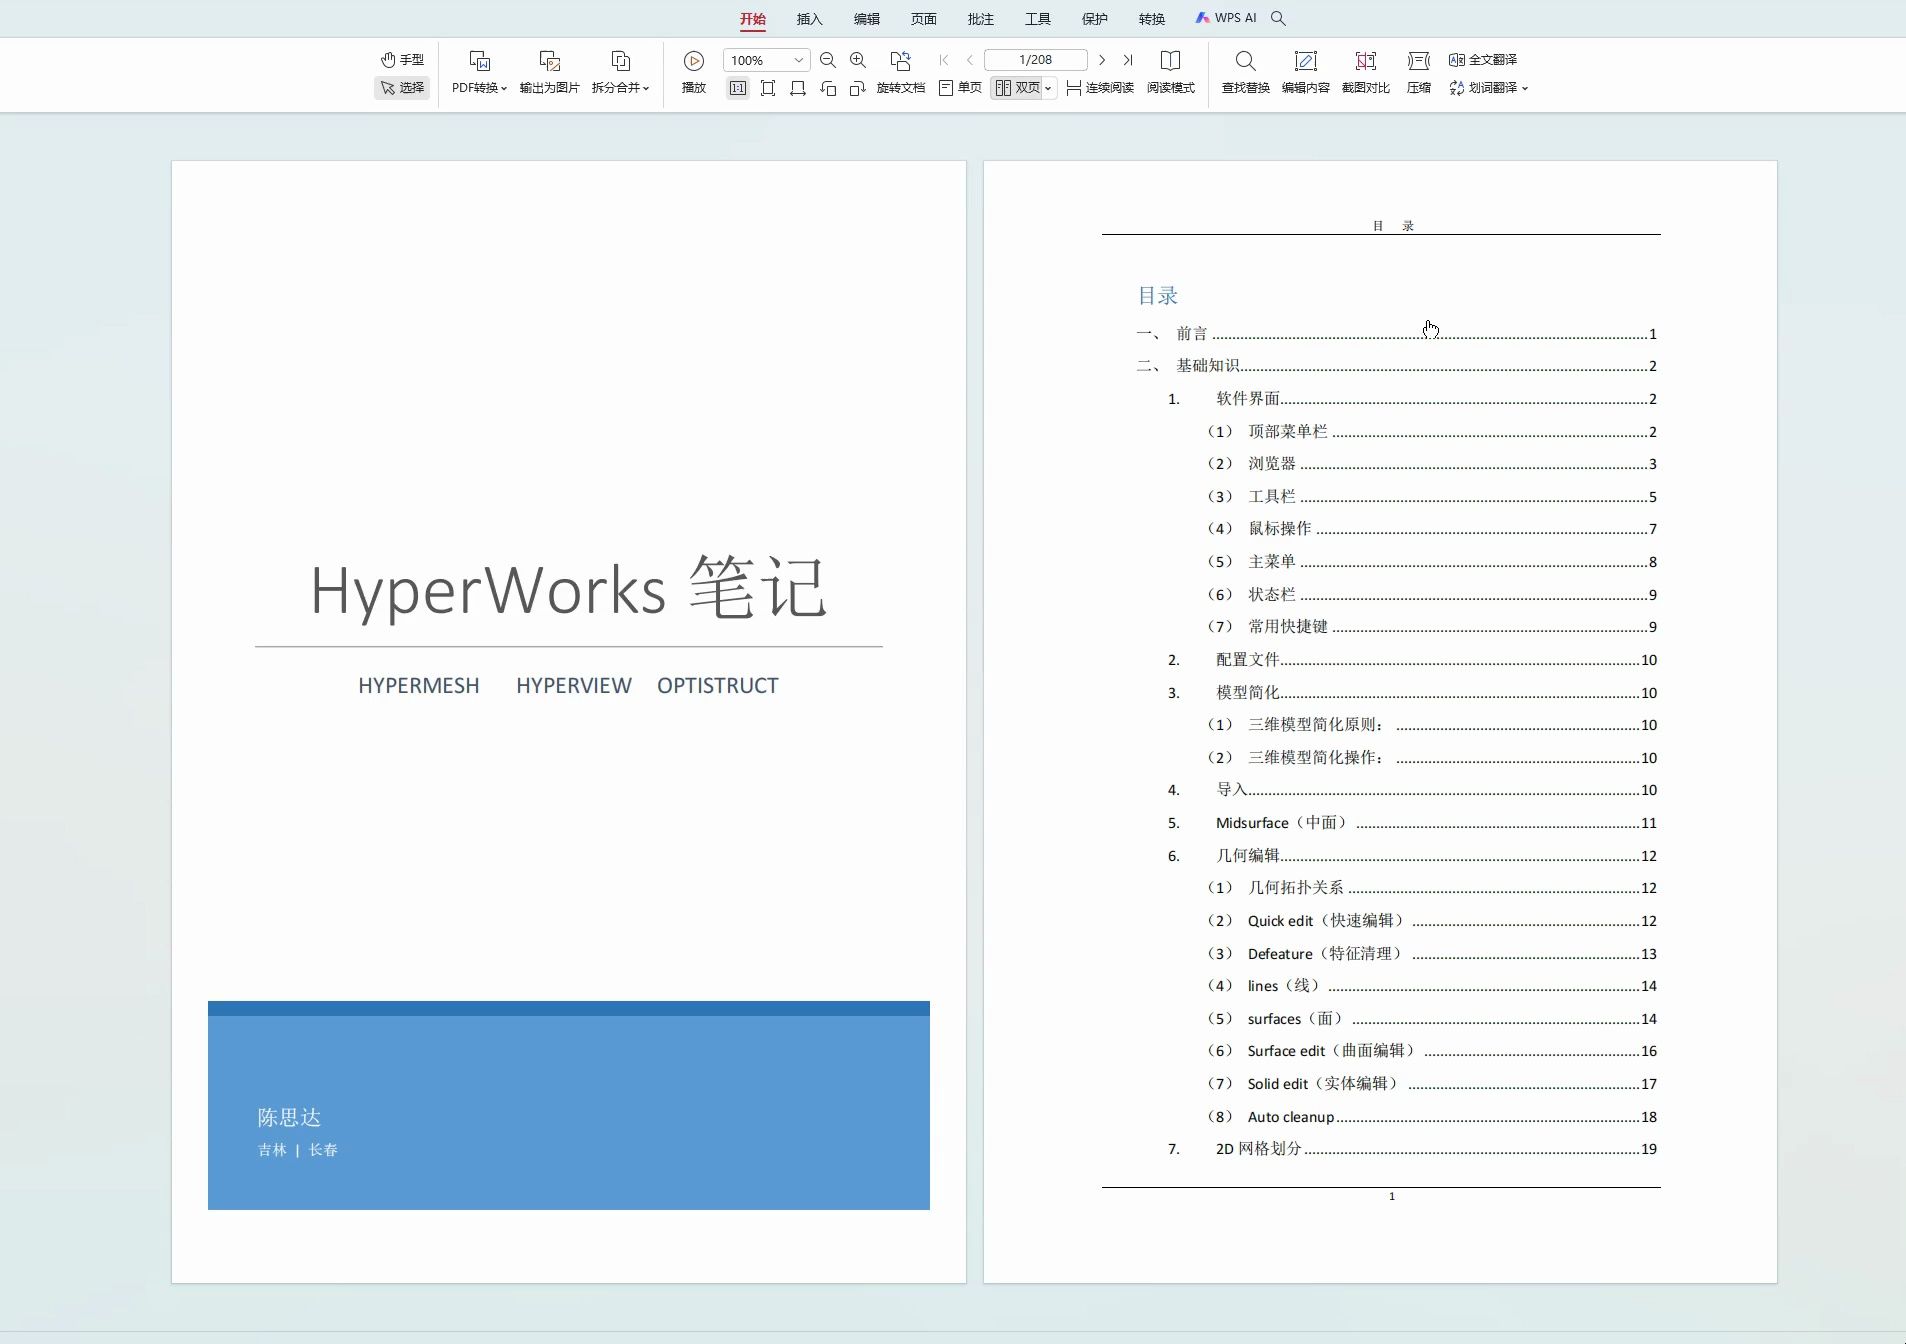This screenshot has height=1344, width=1906.
Task: Open the 页面 tab
Action: pos(924,19)
